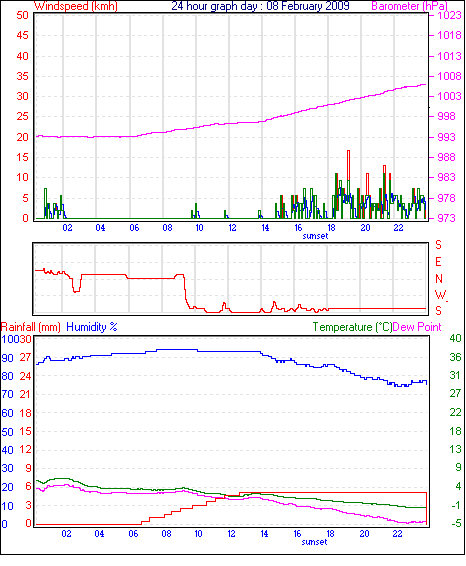Viewport: 466px width, 566px height.
Task: Click the 'sunset' label under the rainfall graph
Action: click(x=314, y=542)
